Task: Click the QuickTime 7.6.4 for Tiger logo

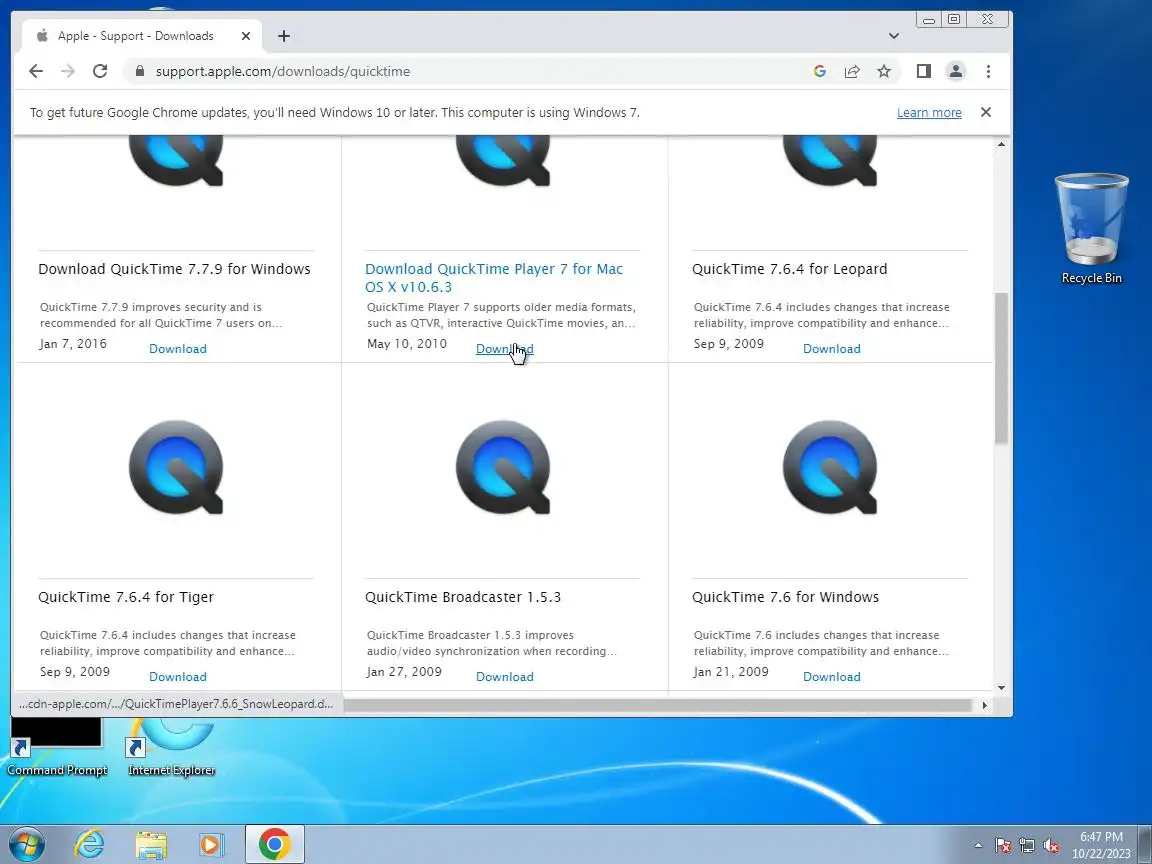Action: coord(176,468)
